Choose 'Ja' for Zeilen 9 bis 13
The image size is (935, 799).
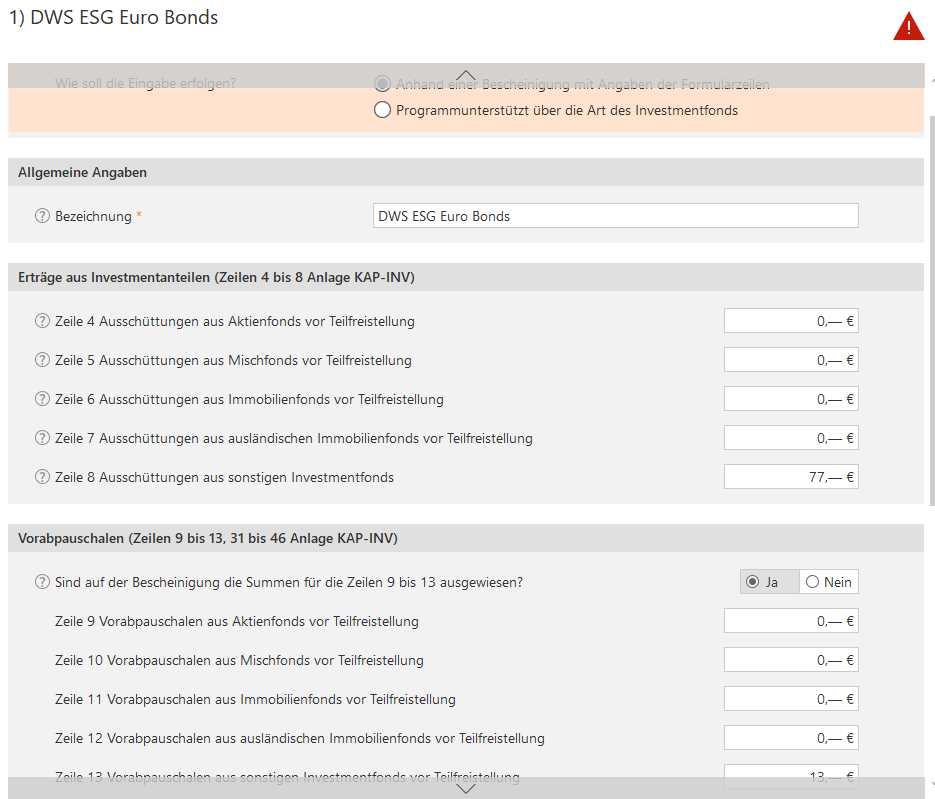(x=769, y=582)
